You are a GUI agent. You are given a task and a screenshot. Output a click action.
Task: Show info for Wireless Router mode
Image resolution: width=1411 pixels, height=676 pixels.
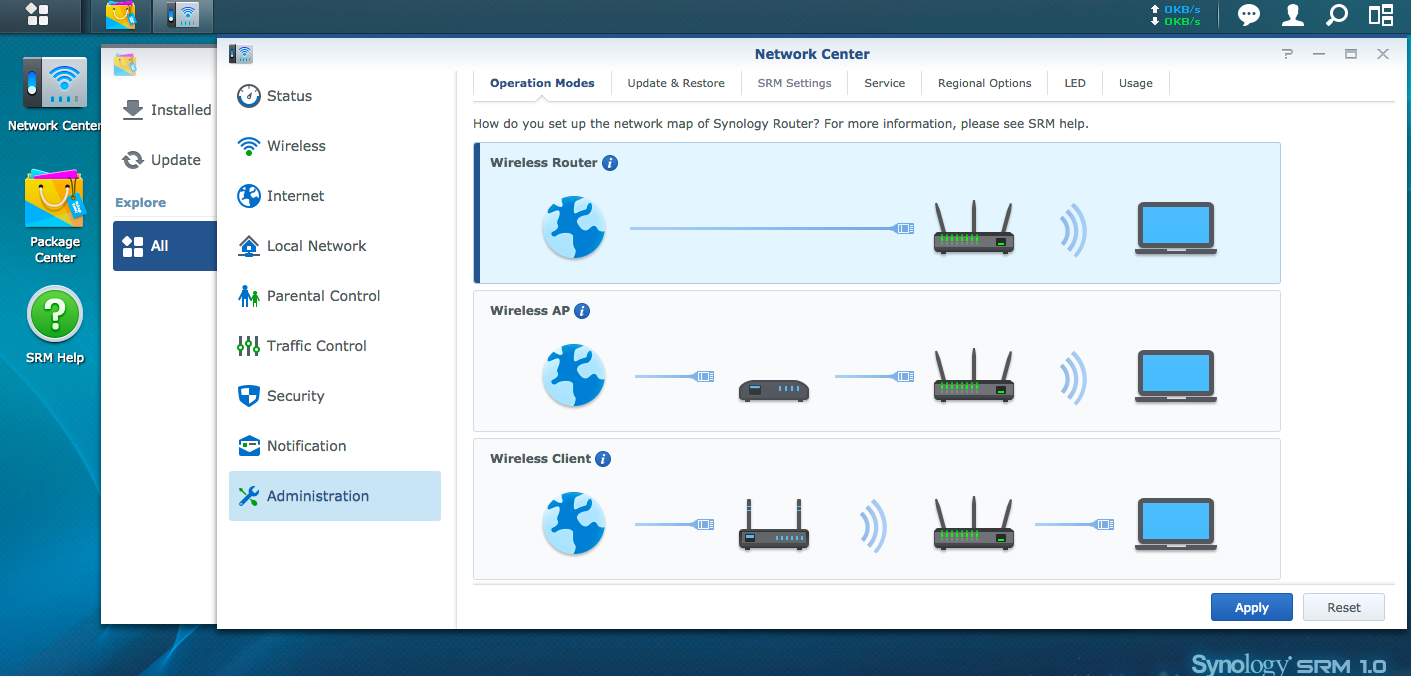[610, 163]
